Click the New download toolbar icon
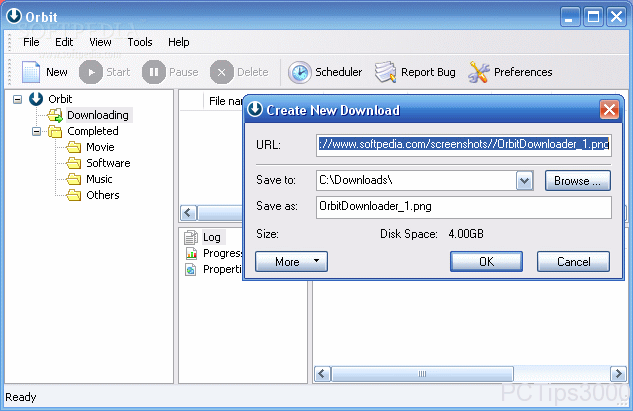This screenshot has width=633, height=411. (x=31, y=72)
